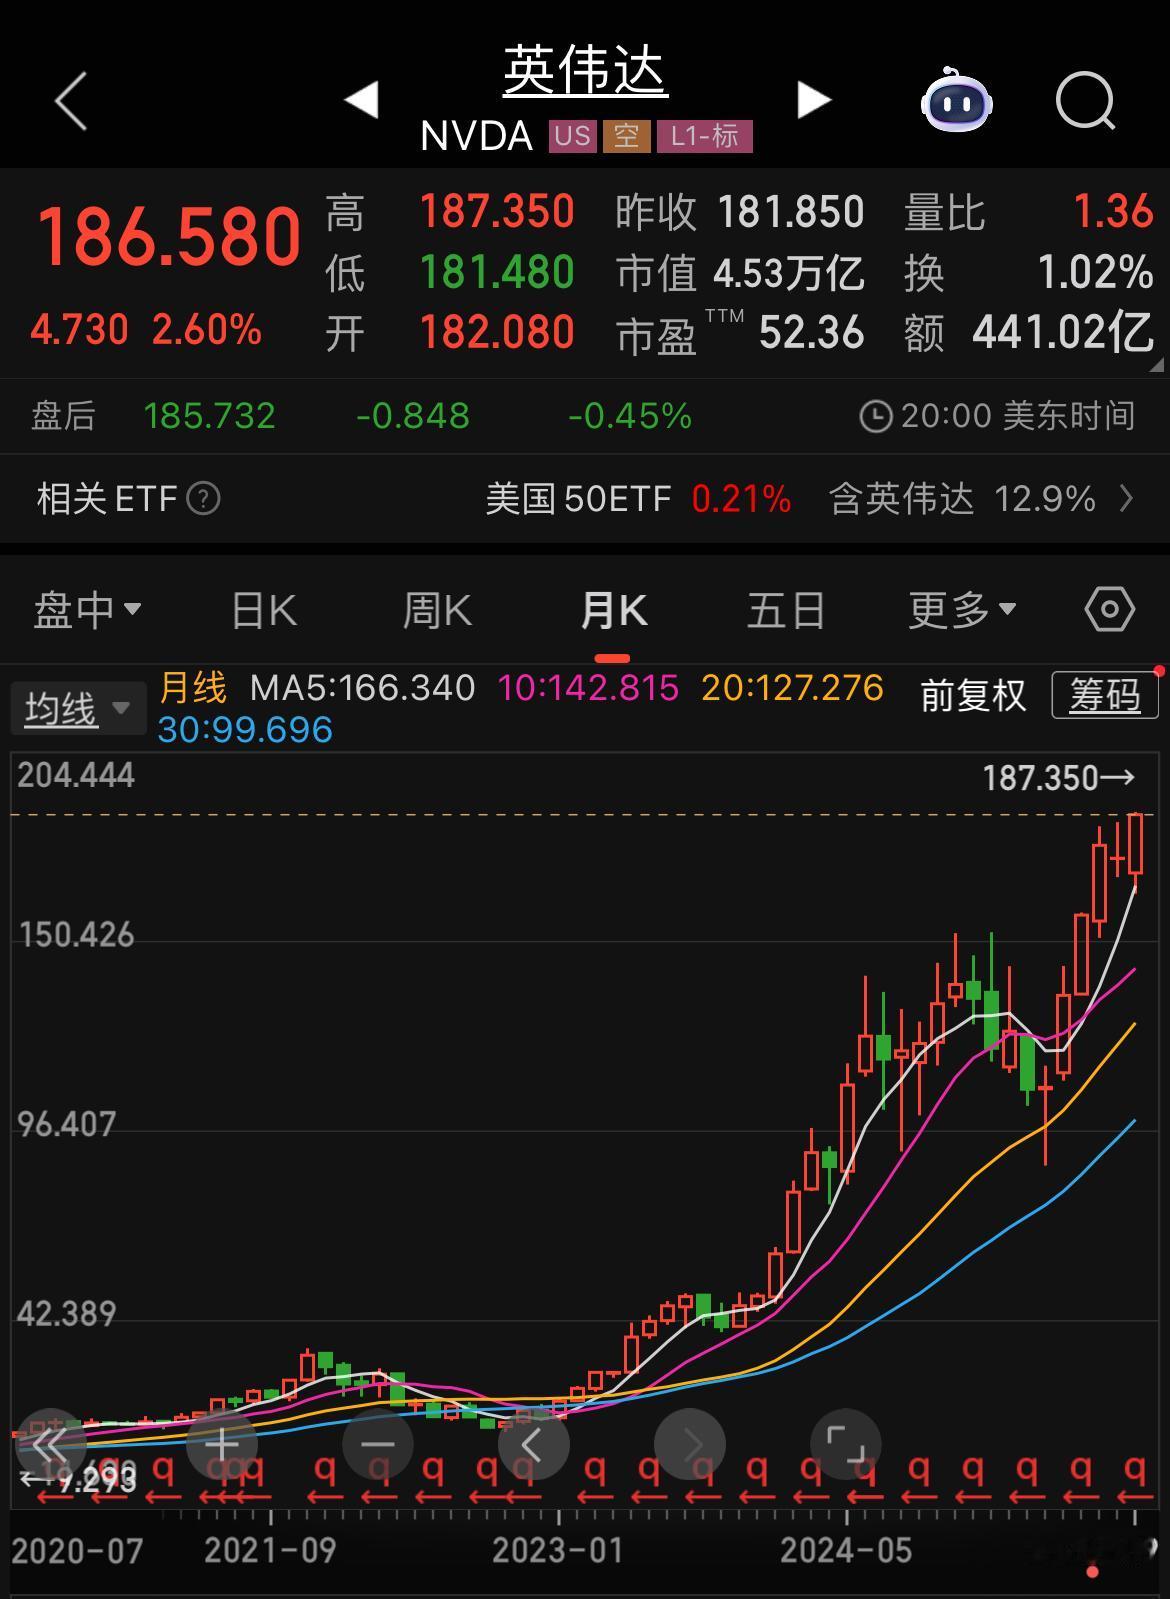
Task: Tap the 2024-05 date axis label
Action: [x=846, y=1551]
